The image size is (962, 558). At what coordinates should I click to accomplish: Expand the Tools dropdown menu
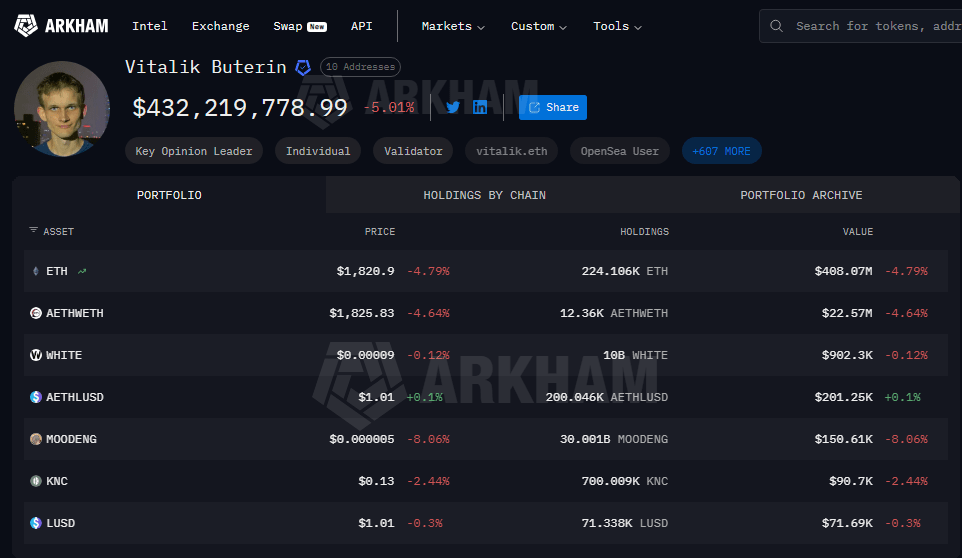pyautogui.click(x=617, y=26)
